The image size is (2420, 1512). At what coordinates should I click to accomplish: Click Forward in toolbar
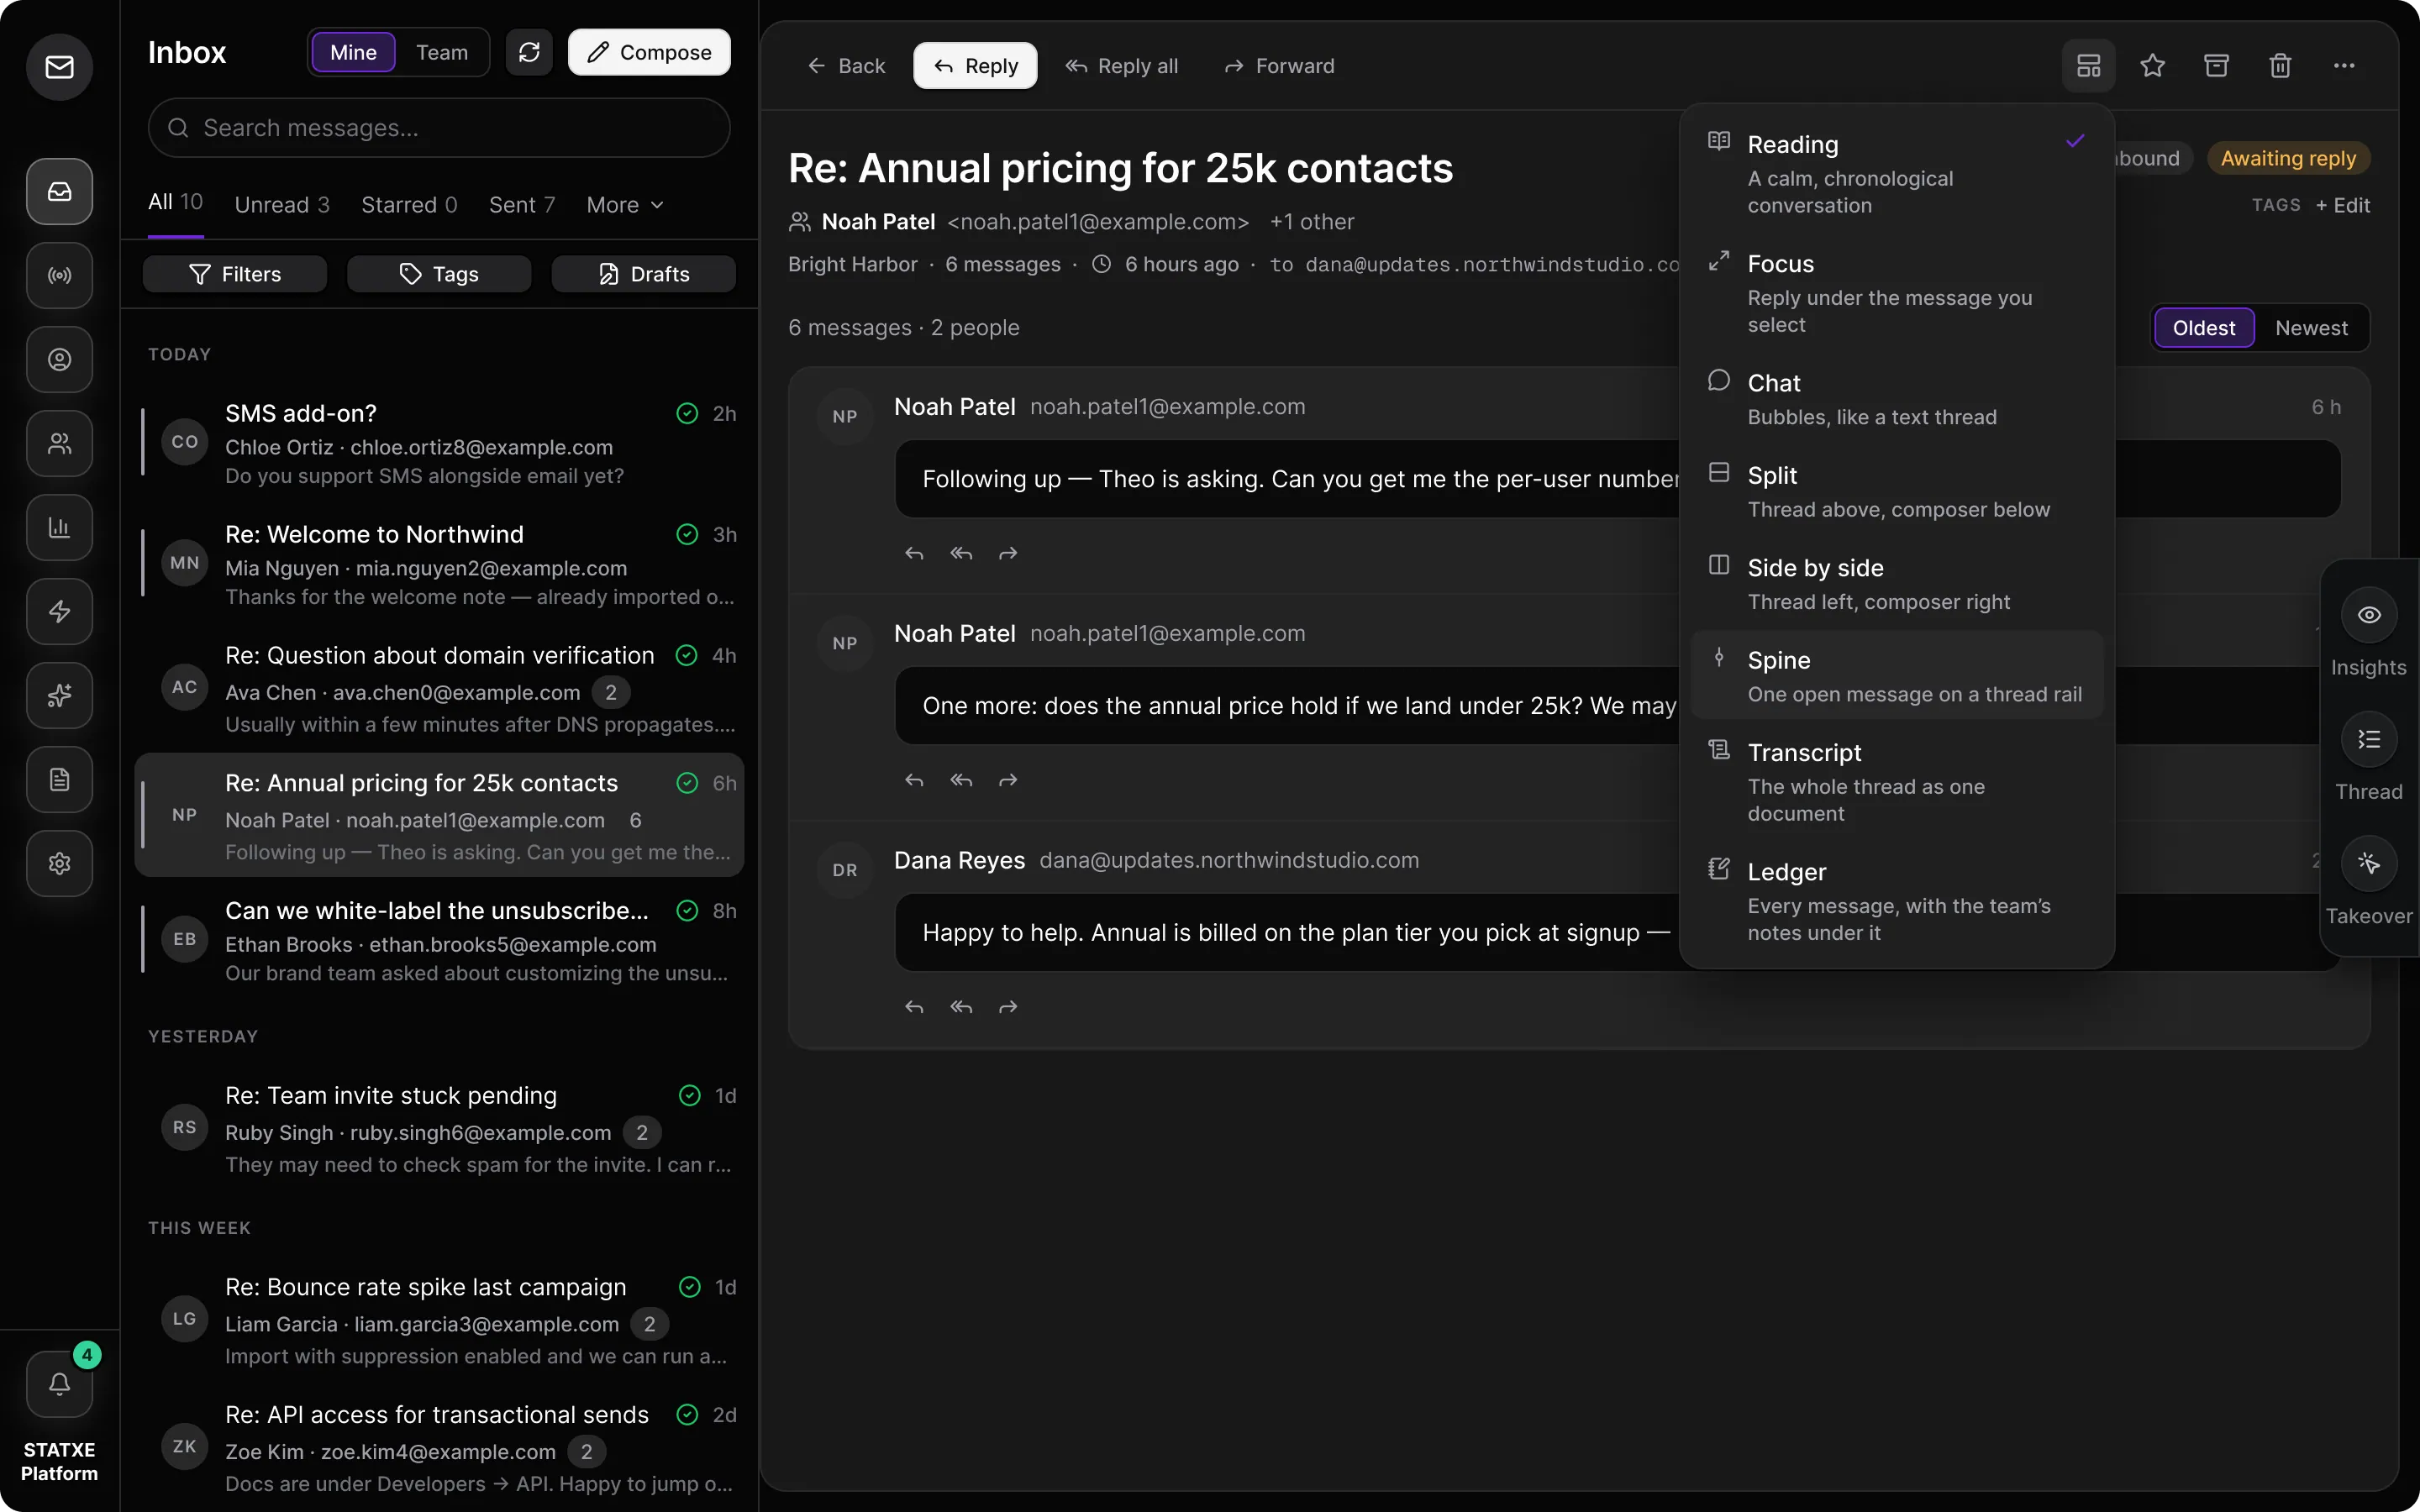point(1279,66)
